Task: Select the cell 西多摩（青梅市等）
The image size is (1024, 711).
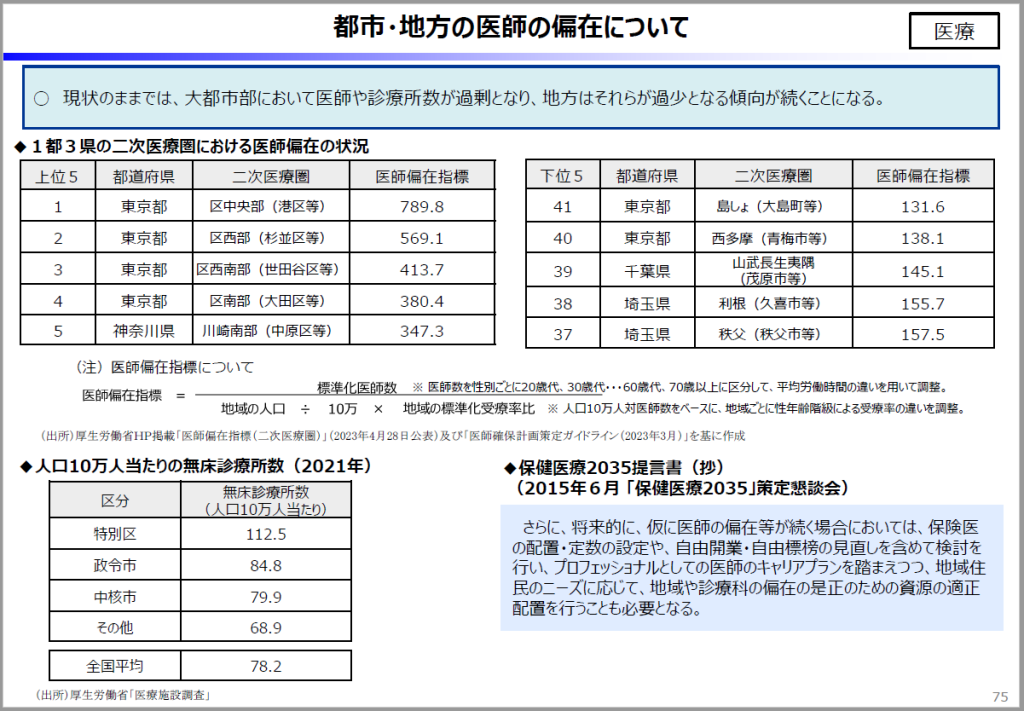Action: coord(773,238)
